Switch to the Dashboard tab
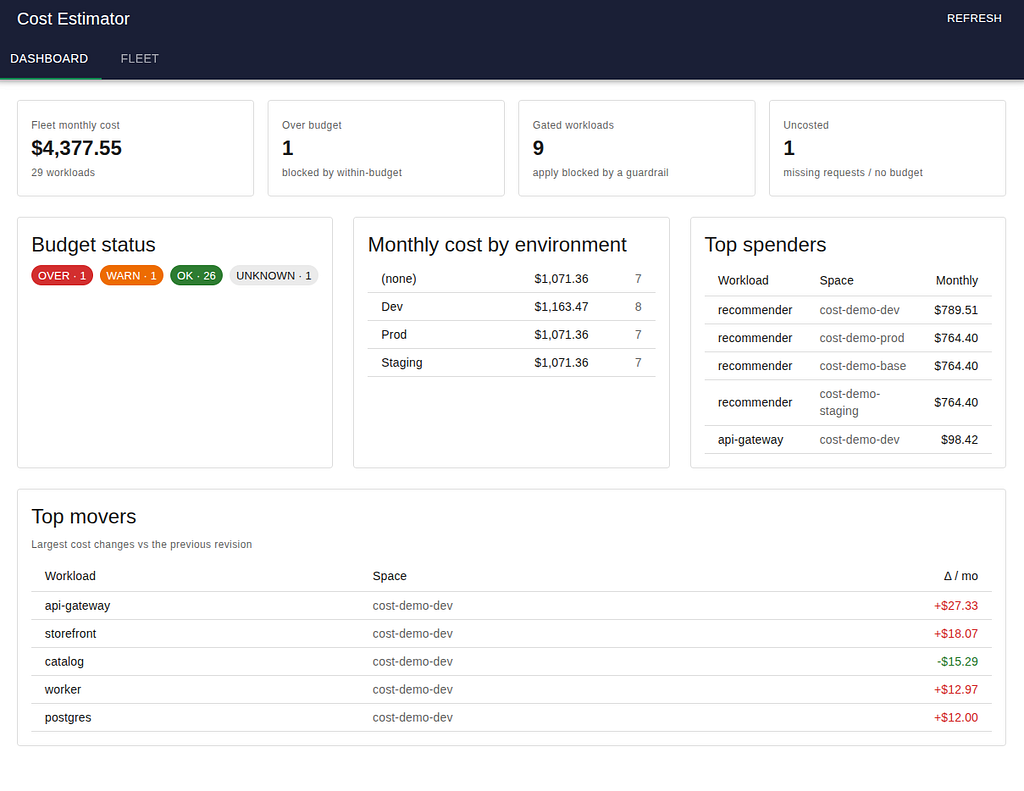The height and width of the screenshot is (791, 1024). click(49, 59)
